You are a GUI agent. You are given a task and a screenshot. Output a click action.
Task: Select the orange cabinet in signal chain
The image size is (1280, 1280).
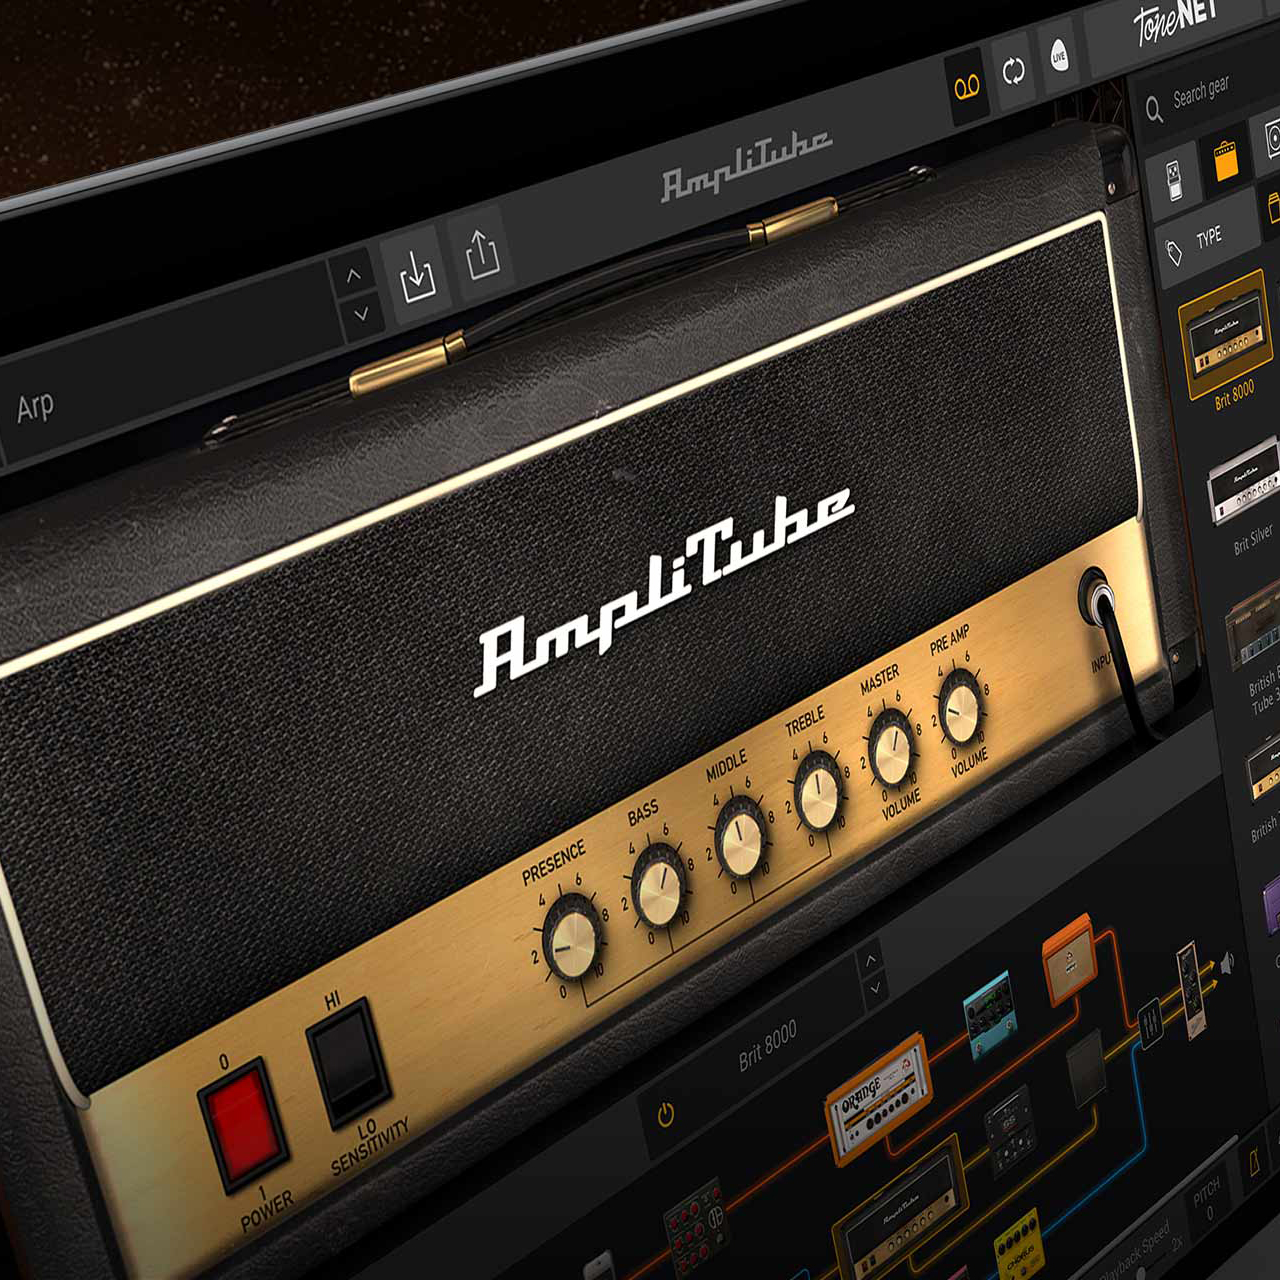pyautogui.click(x=1070, y=957)
